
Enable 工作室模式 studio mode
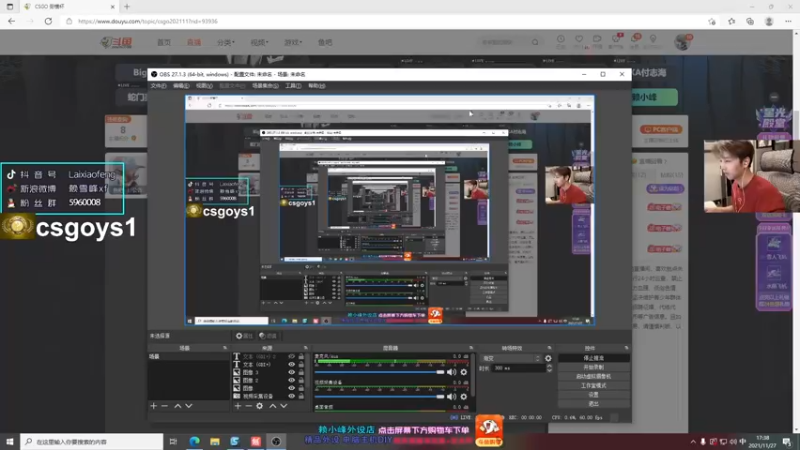(593, 386)
